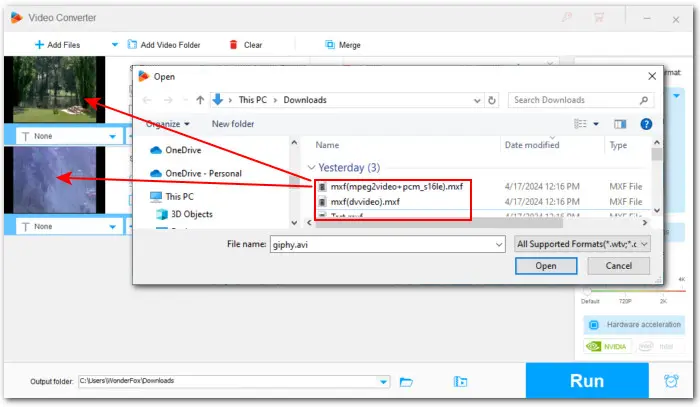Collapse the Yesterday group in file list
The image size is (700, 407).
click(311, 168)
